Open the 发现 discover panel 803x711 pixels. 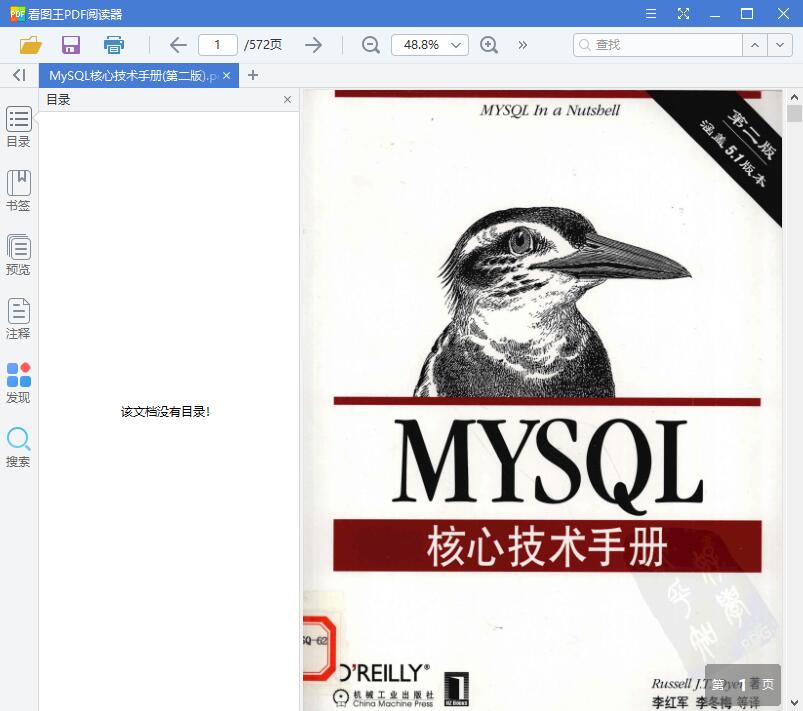pyautogui.click(x=18, y=383)
